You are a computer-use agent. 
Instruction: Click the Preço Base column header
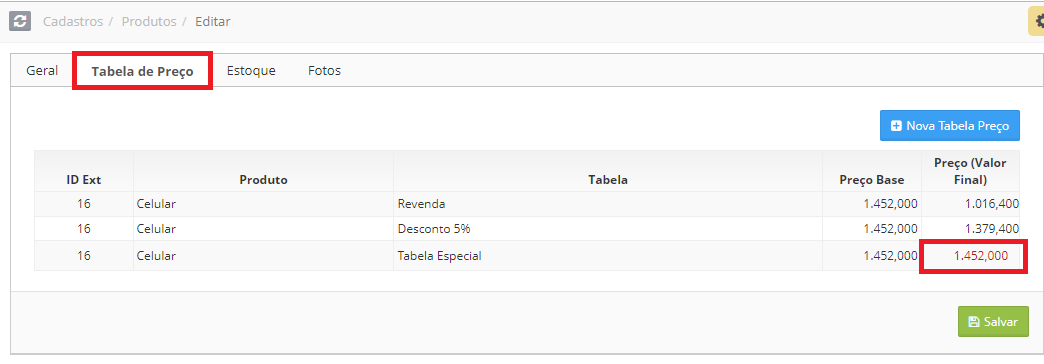coord(872,180)
